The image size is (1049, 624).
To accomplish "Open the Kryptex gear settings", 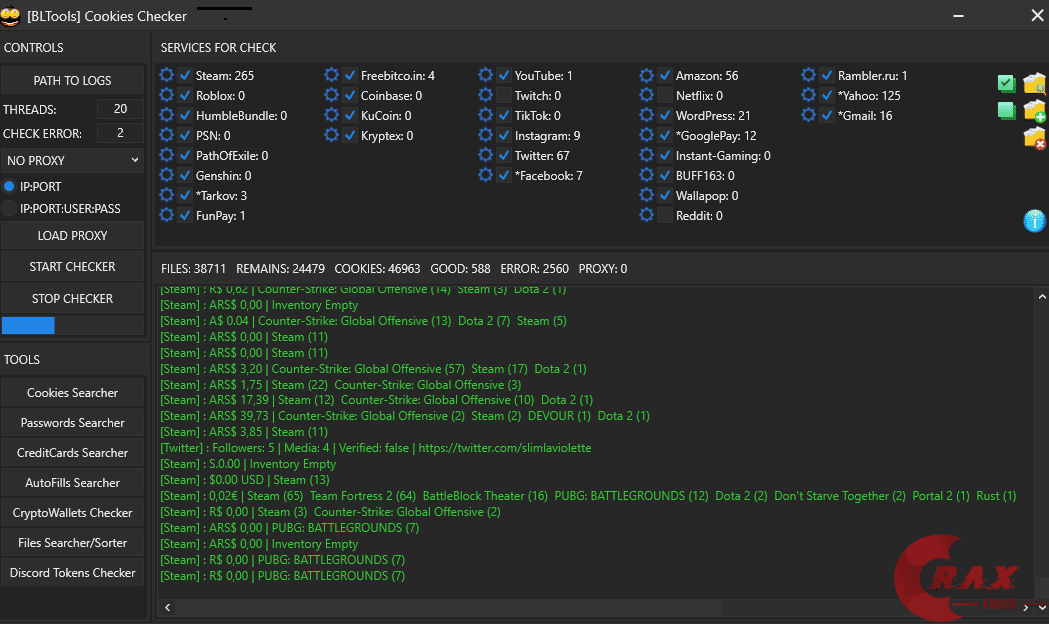I will tap(331, 135).
